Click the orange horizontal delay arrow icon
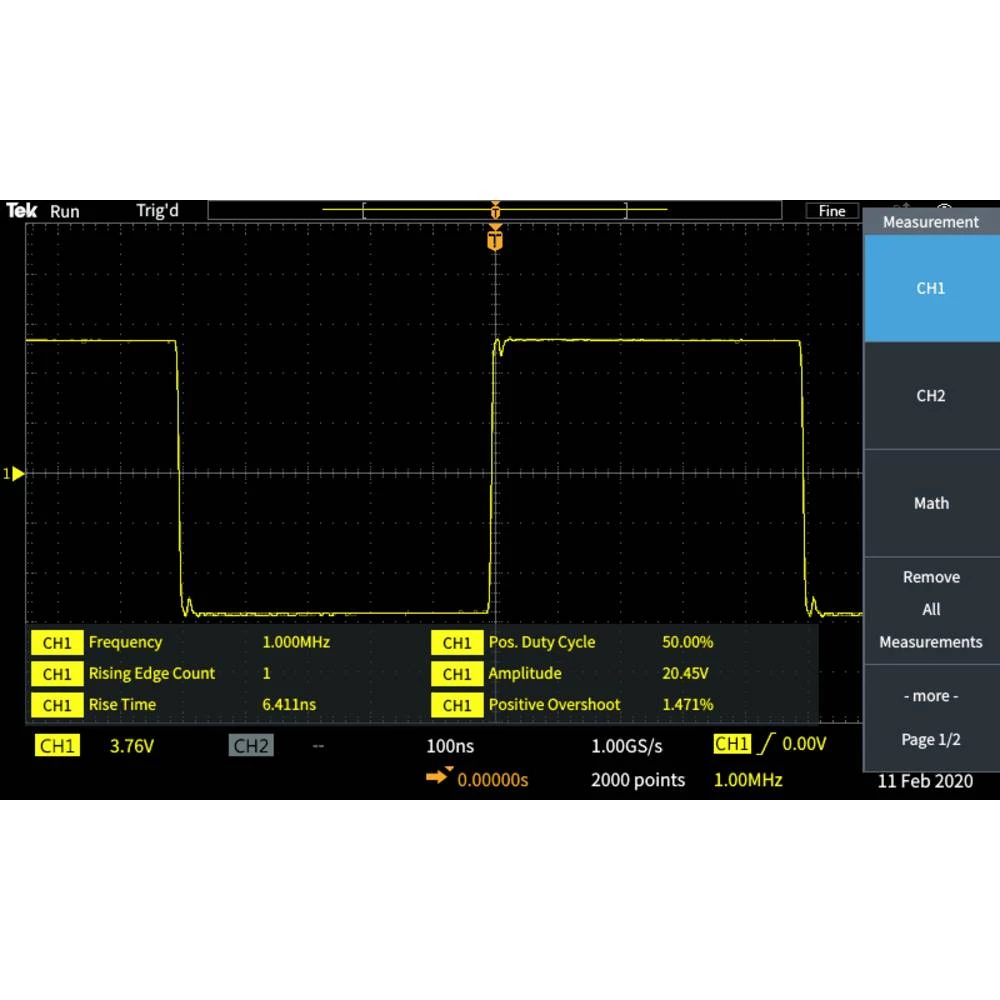The height and width of the screenshot is (1000, 1000). [x=439, y=777]
